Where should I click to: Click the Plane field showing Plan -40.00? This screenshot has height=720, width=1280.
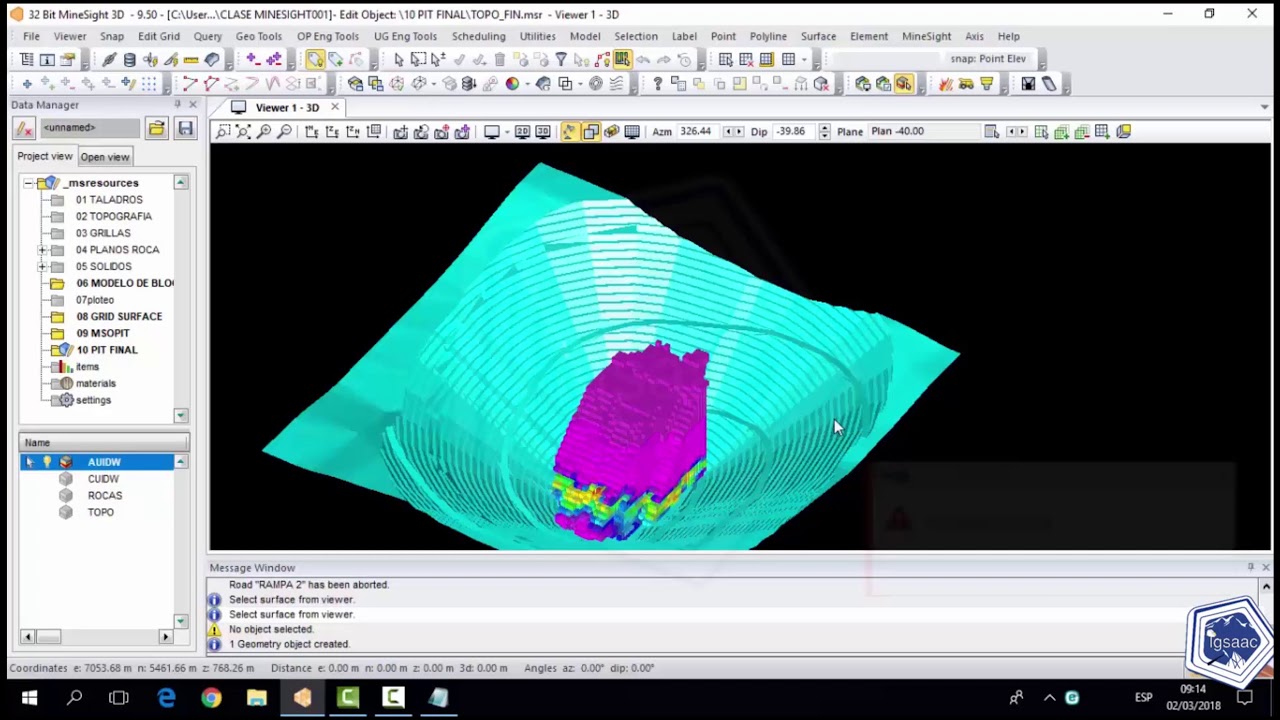[924, 131]
